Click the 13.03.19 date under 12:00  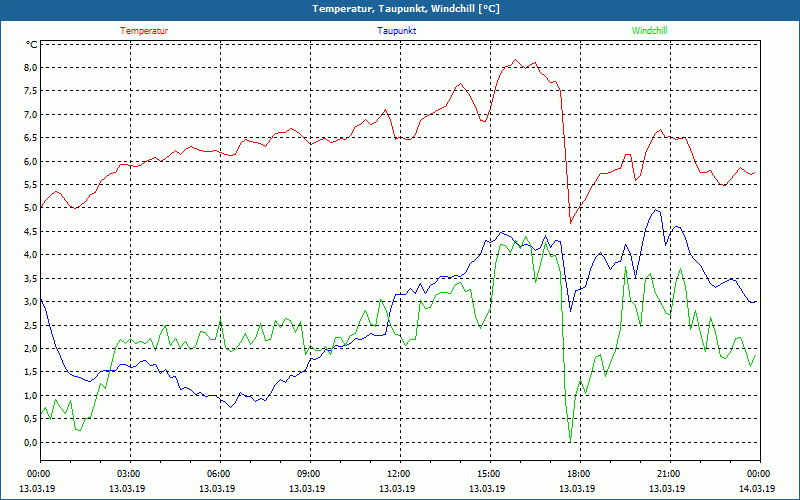(397, 488)
